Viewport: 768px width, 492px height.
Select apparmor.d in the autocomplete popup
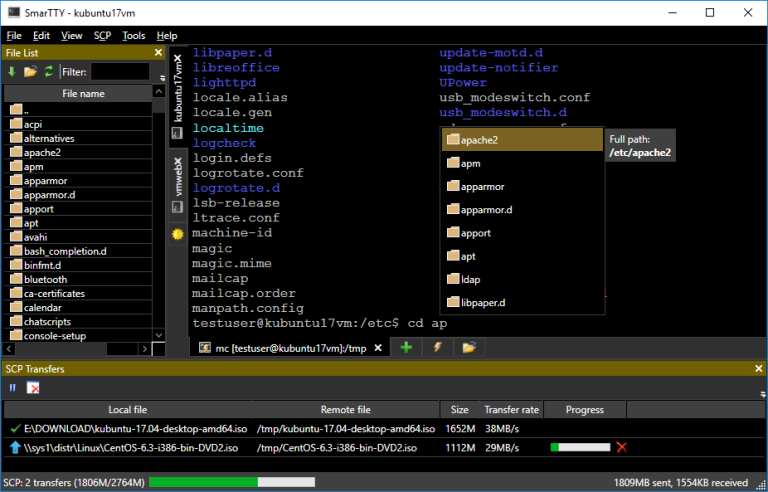click(x=487, y=210)
